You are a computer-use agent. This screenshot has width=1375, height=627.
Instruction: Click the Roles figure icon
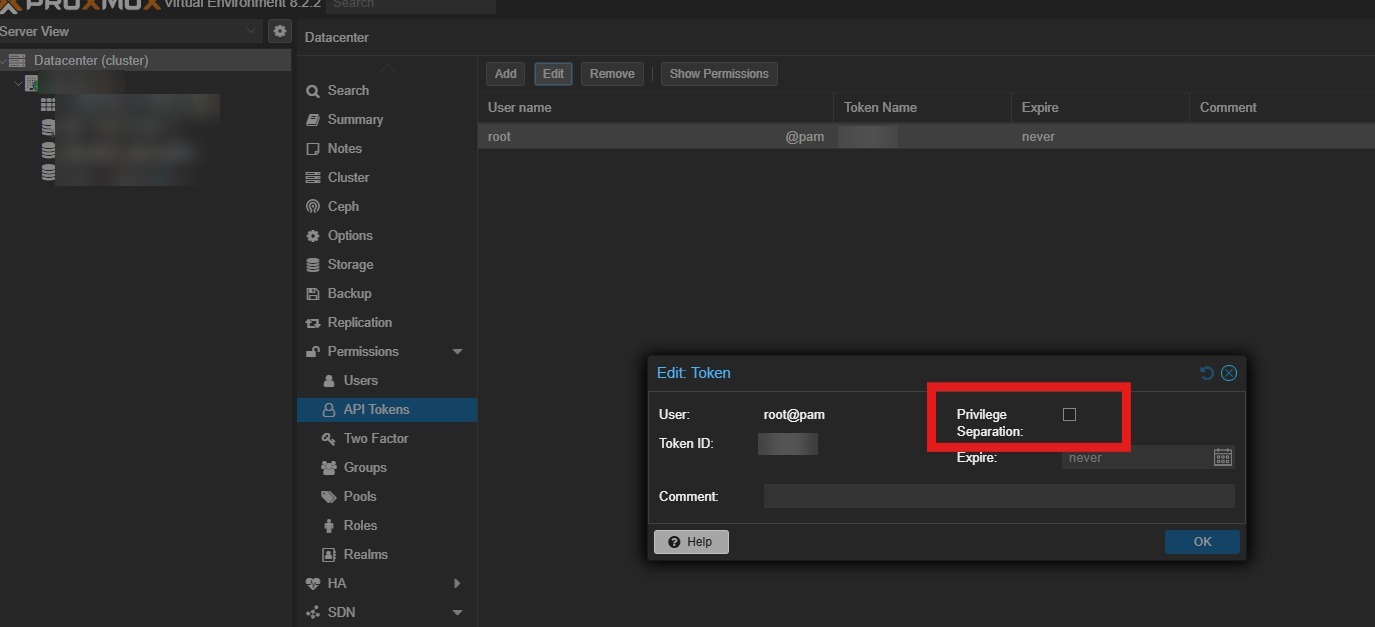click(x=328, y=525)
